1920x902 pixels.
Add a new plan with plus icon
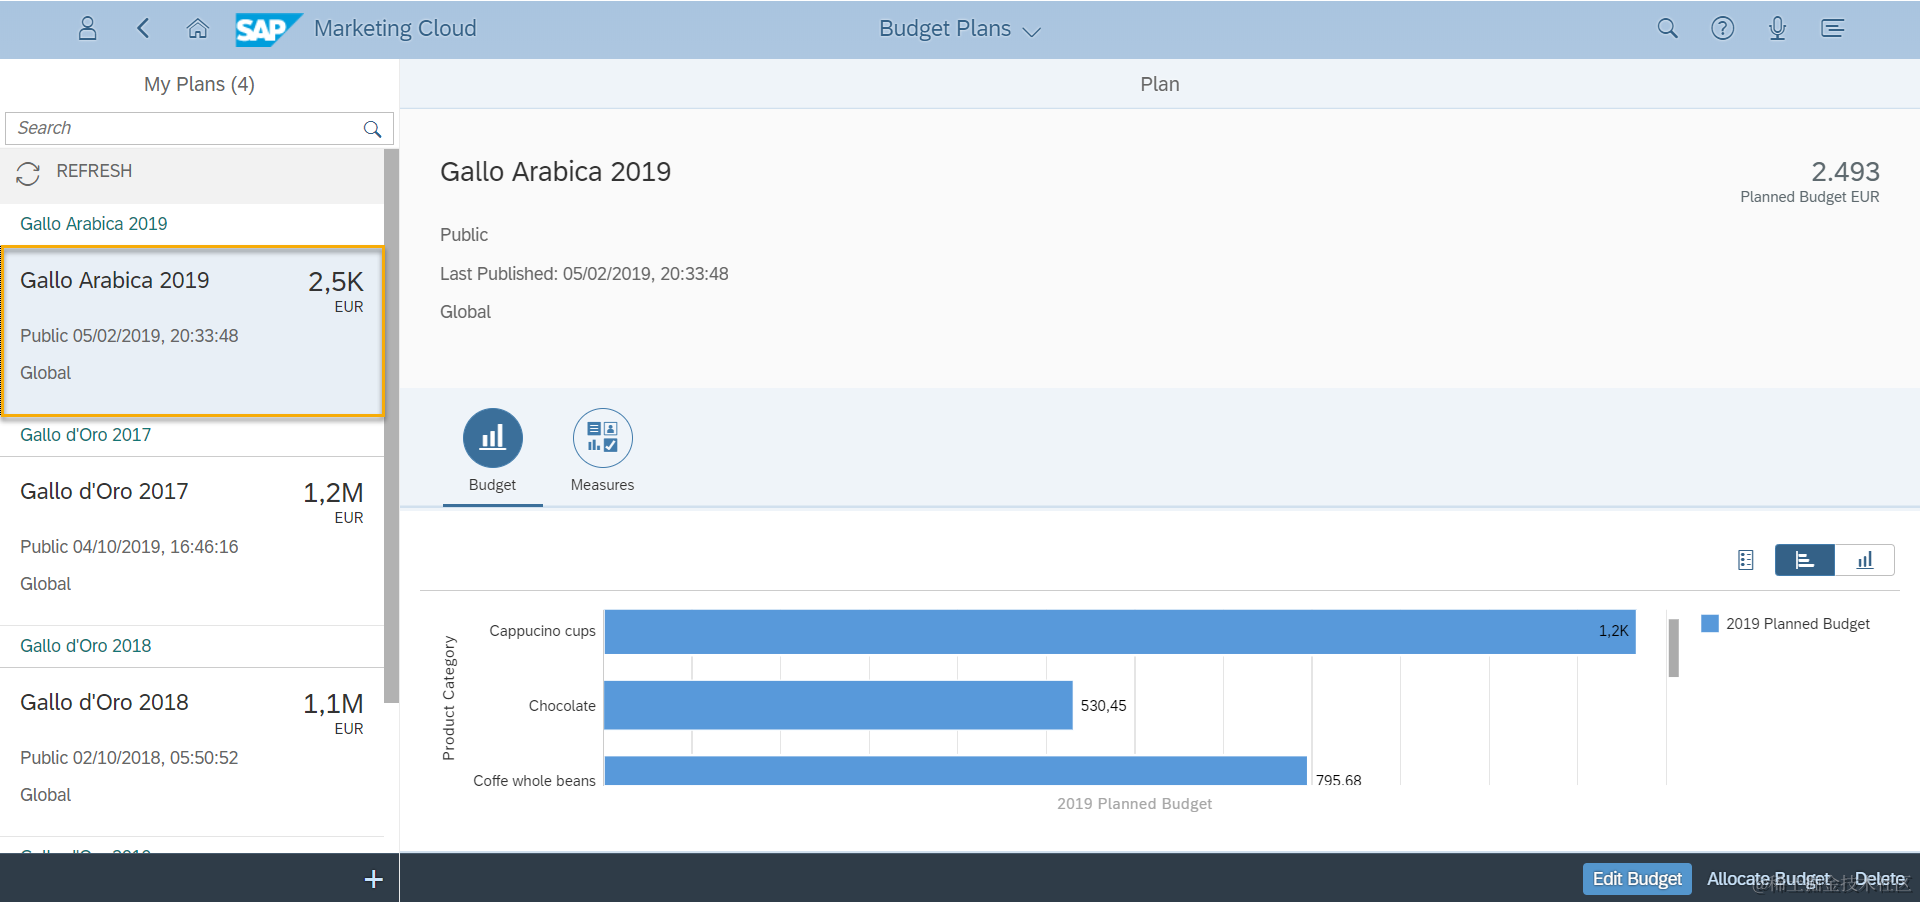pos(373,879)
